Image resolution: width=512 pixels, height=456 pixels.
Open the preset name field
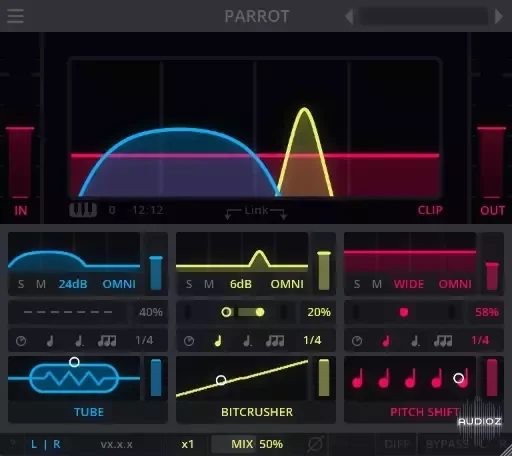tap(424, 16)
